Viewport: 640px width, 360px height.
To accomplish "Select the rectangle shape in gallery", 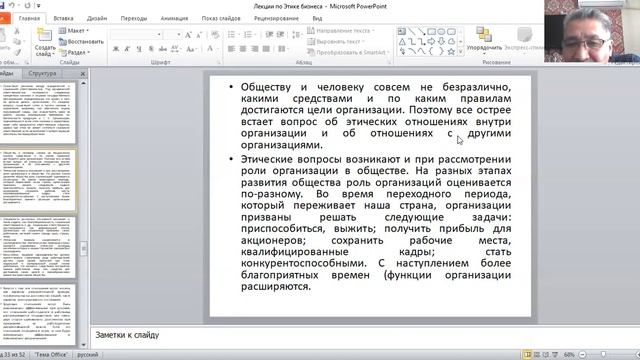I will point(431,31).
